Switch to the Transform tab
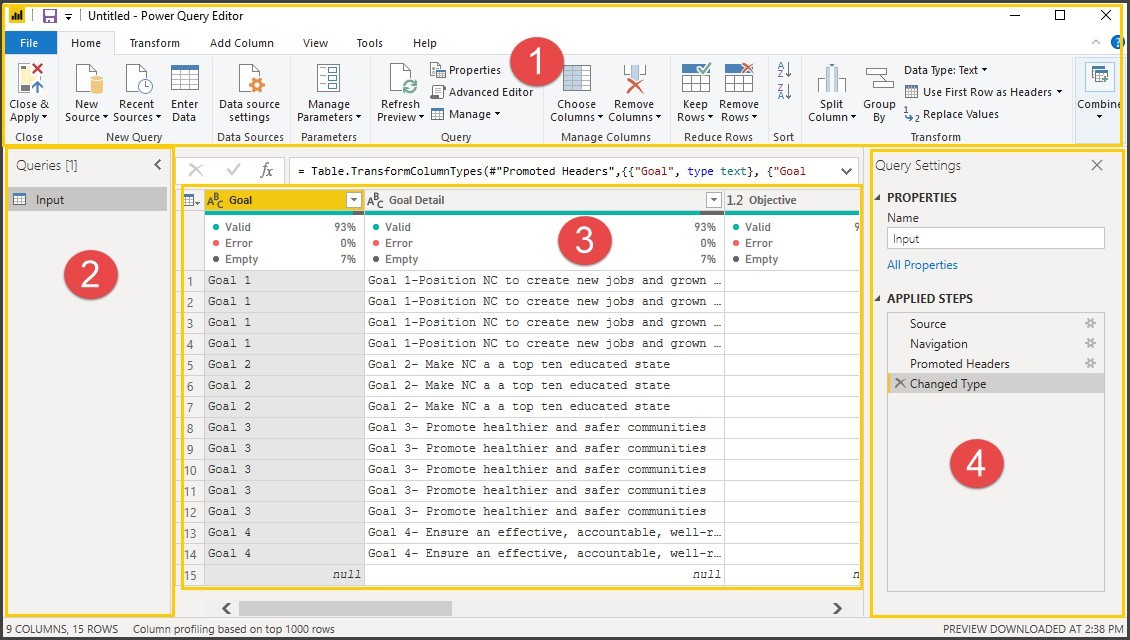 click(x=154, y=43)
